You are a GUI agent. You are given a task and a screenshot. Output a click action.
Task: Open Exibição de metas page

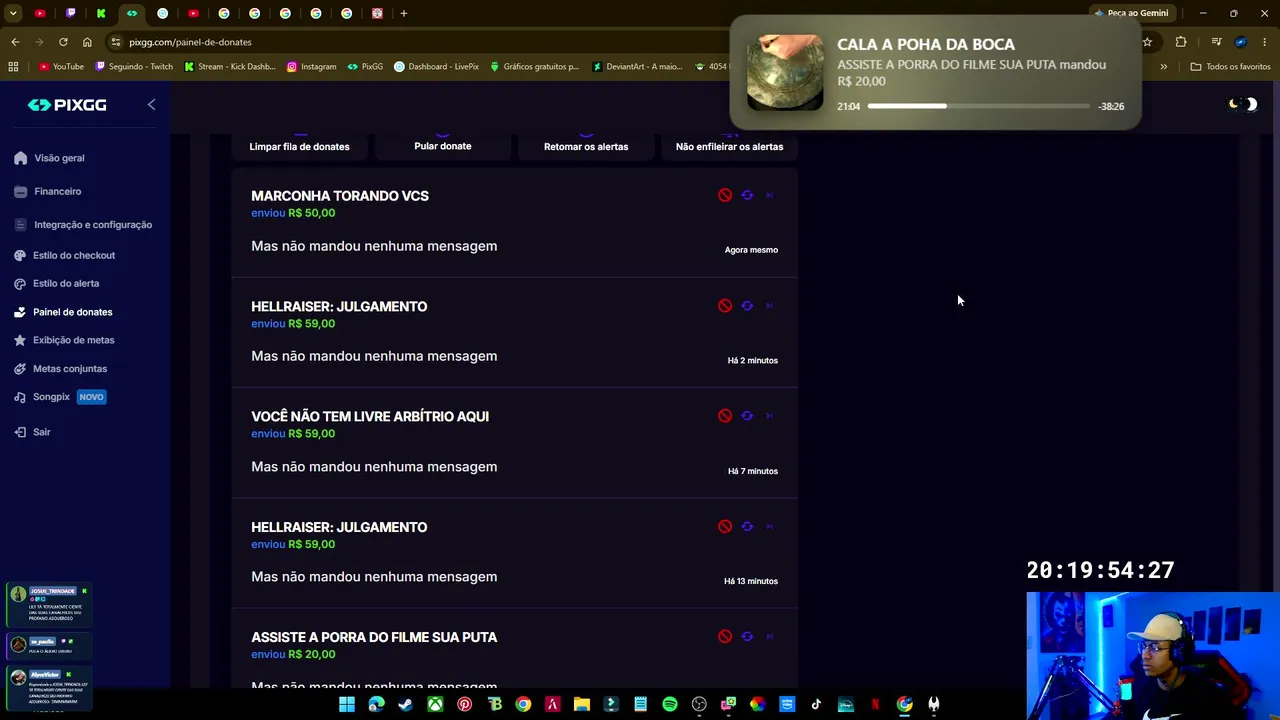(65, 340)
